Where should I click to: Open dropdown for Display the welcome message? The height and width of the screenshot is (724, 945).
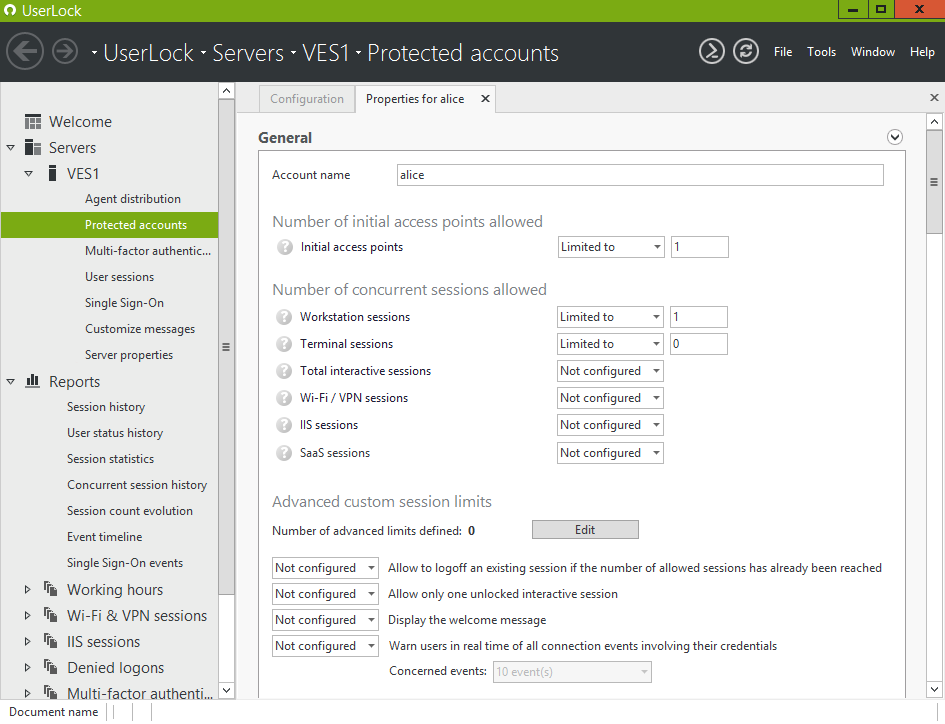tap(325, 620)
